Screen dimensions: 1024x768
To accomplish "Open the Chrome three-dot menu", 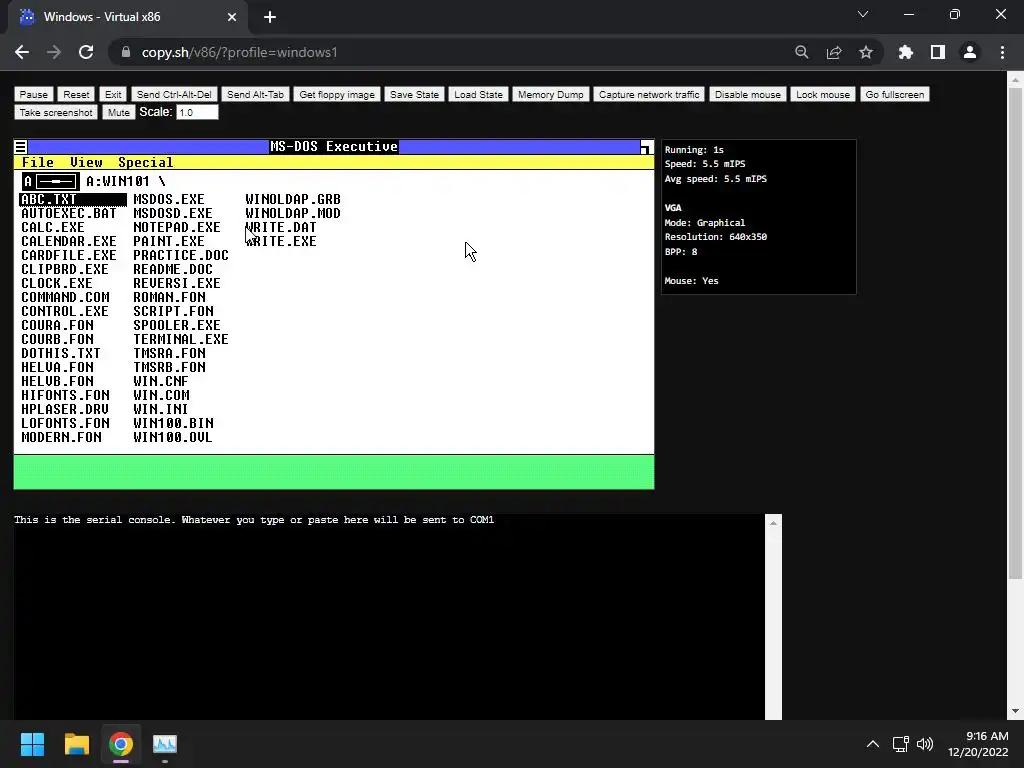I will (x=1002, y=52).
